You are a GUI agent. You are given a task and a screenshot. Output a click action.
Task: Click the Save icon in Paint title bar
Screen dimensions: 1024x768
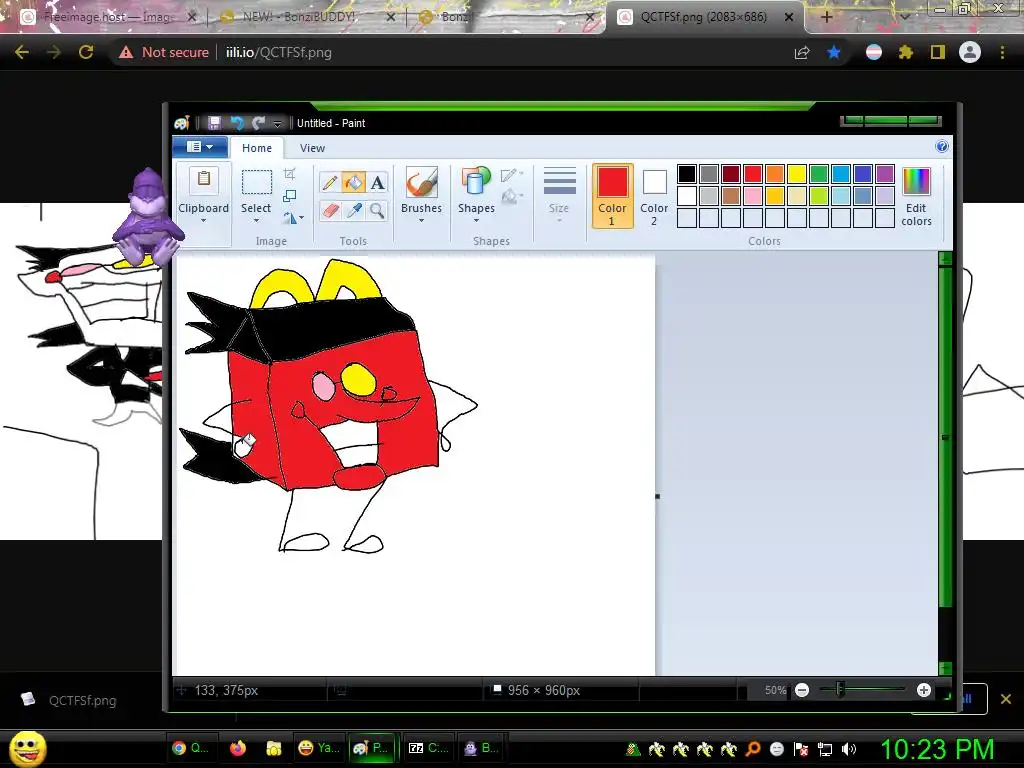(x=214, y=123)
